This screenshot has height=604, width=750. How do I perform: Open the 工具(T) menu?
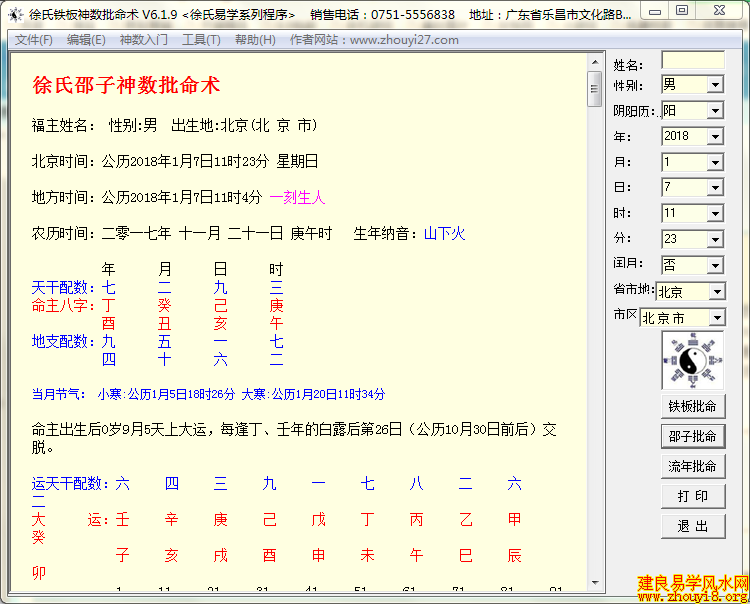pos(201,40)
